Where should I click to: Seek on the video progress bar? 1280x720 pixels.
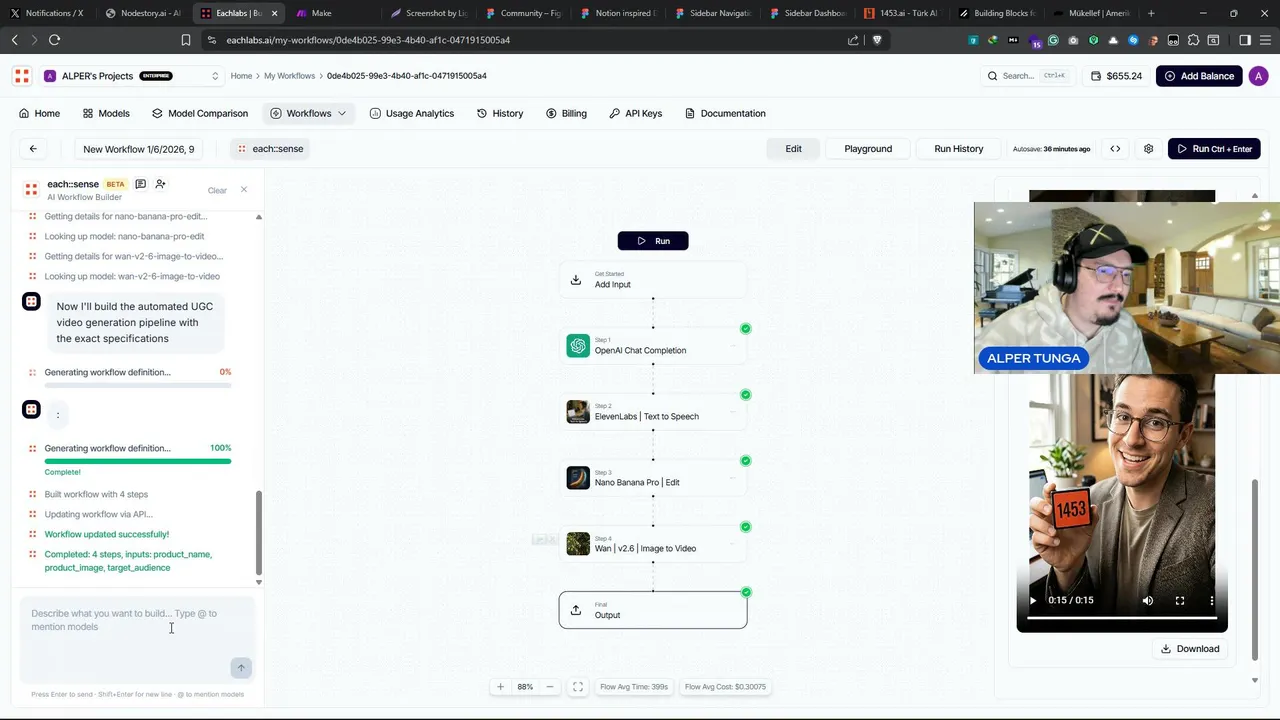(x=1122, y=618)
